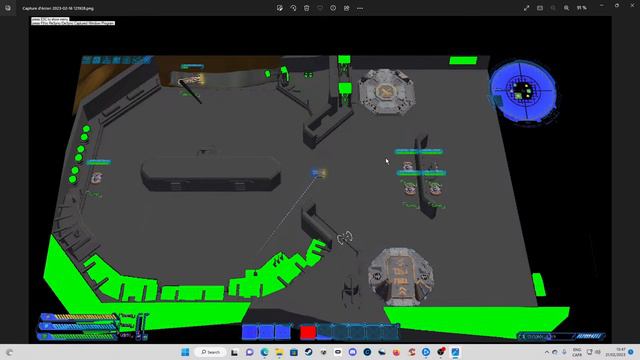Click the Photos app icon next to the filename
The width and height of the screenshot is (640, 360).
click(8, 8)
